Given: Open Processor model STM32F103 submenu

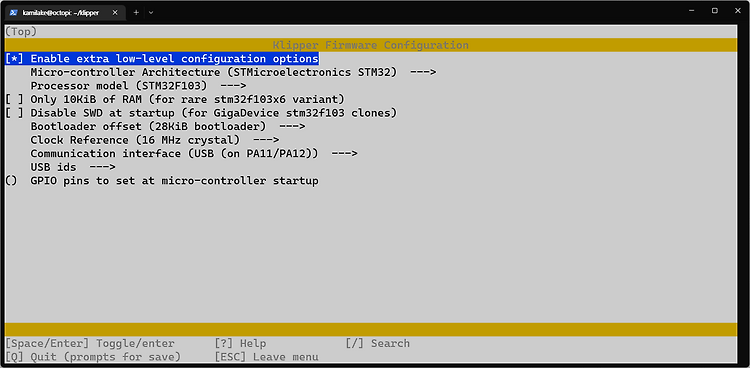Looking at the screenshot, I should (138, 86).
